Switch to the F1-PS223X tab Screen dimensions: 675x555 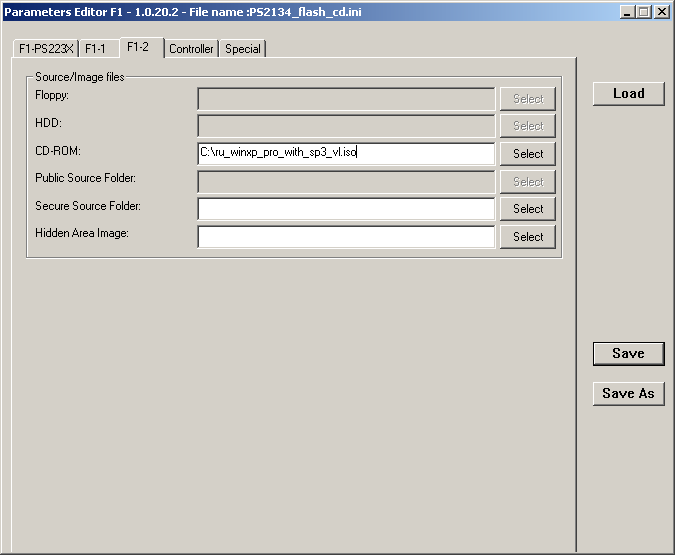(46, 49)
